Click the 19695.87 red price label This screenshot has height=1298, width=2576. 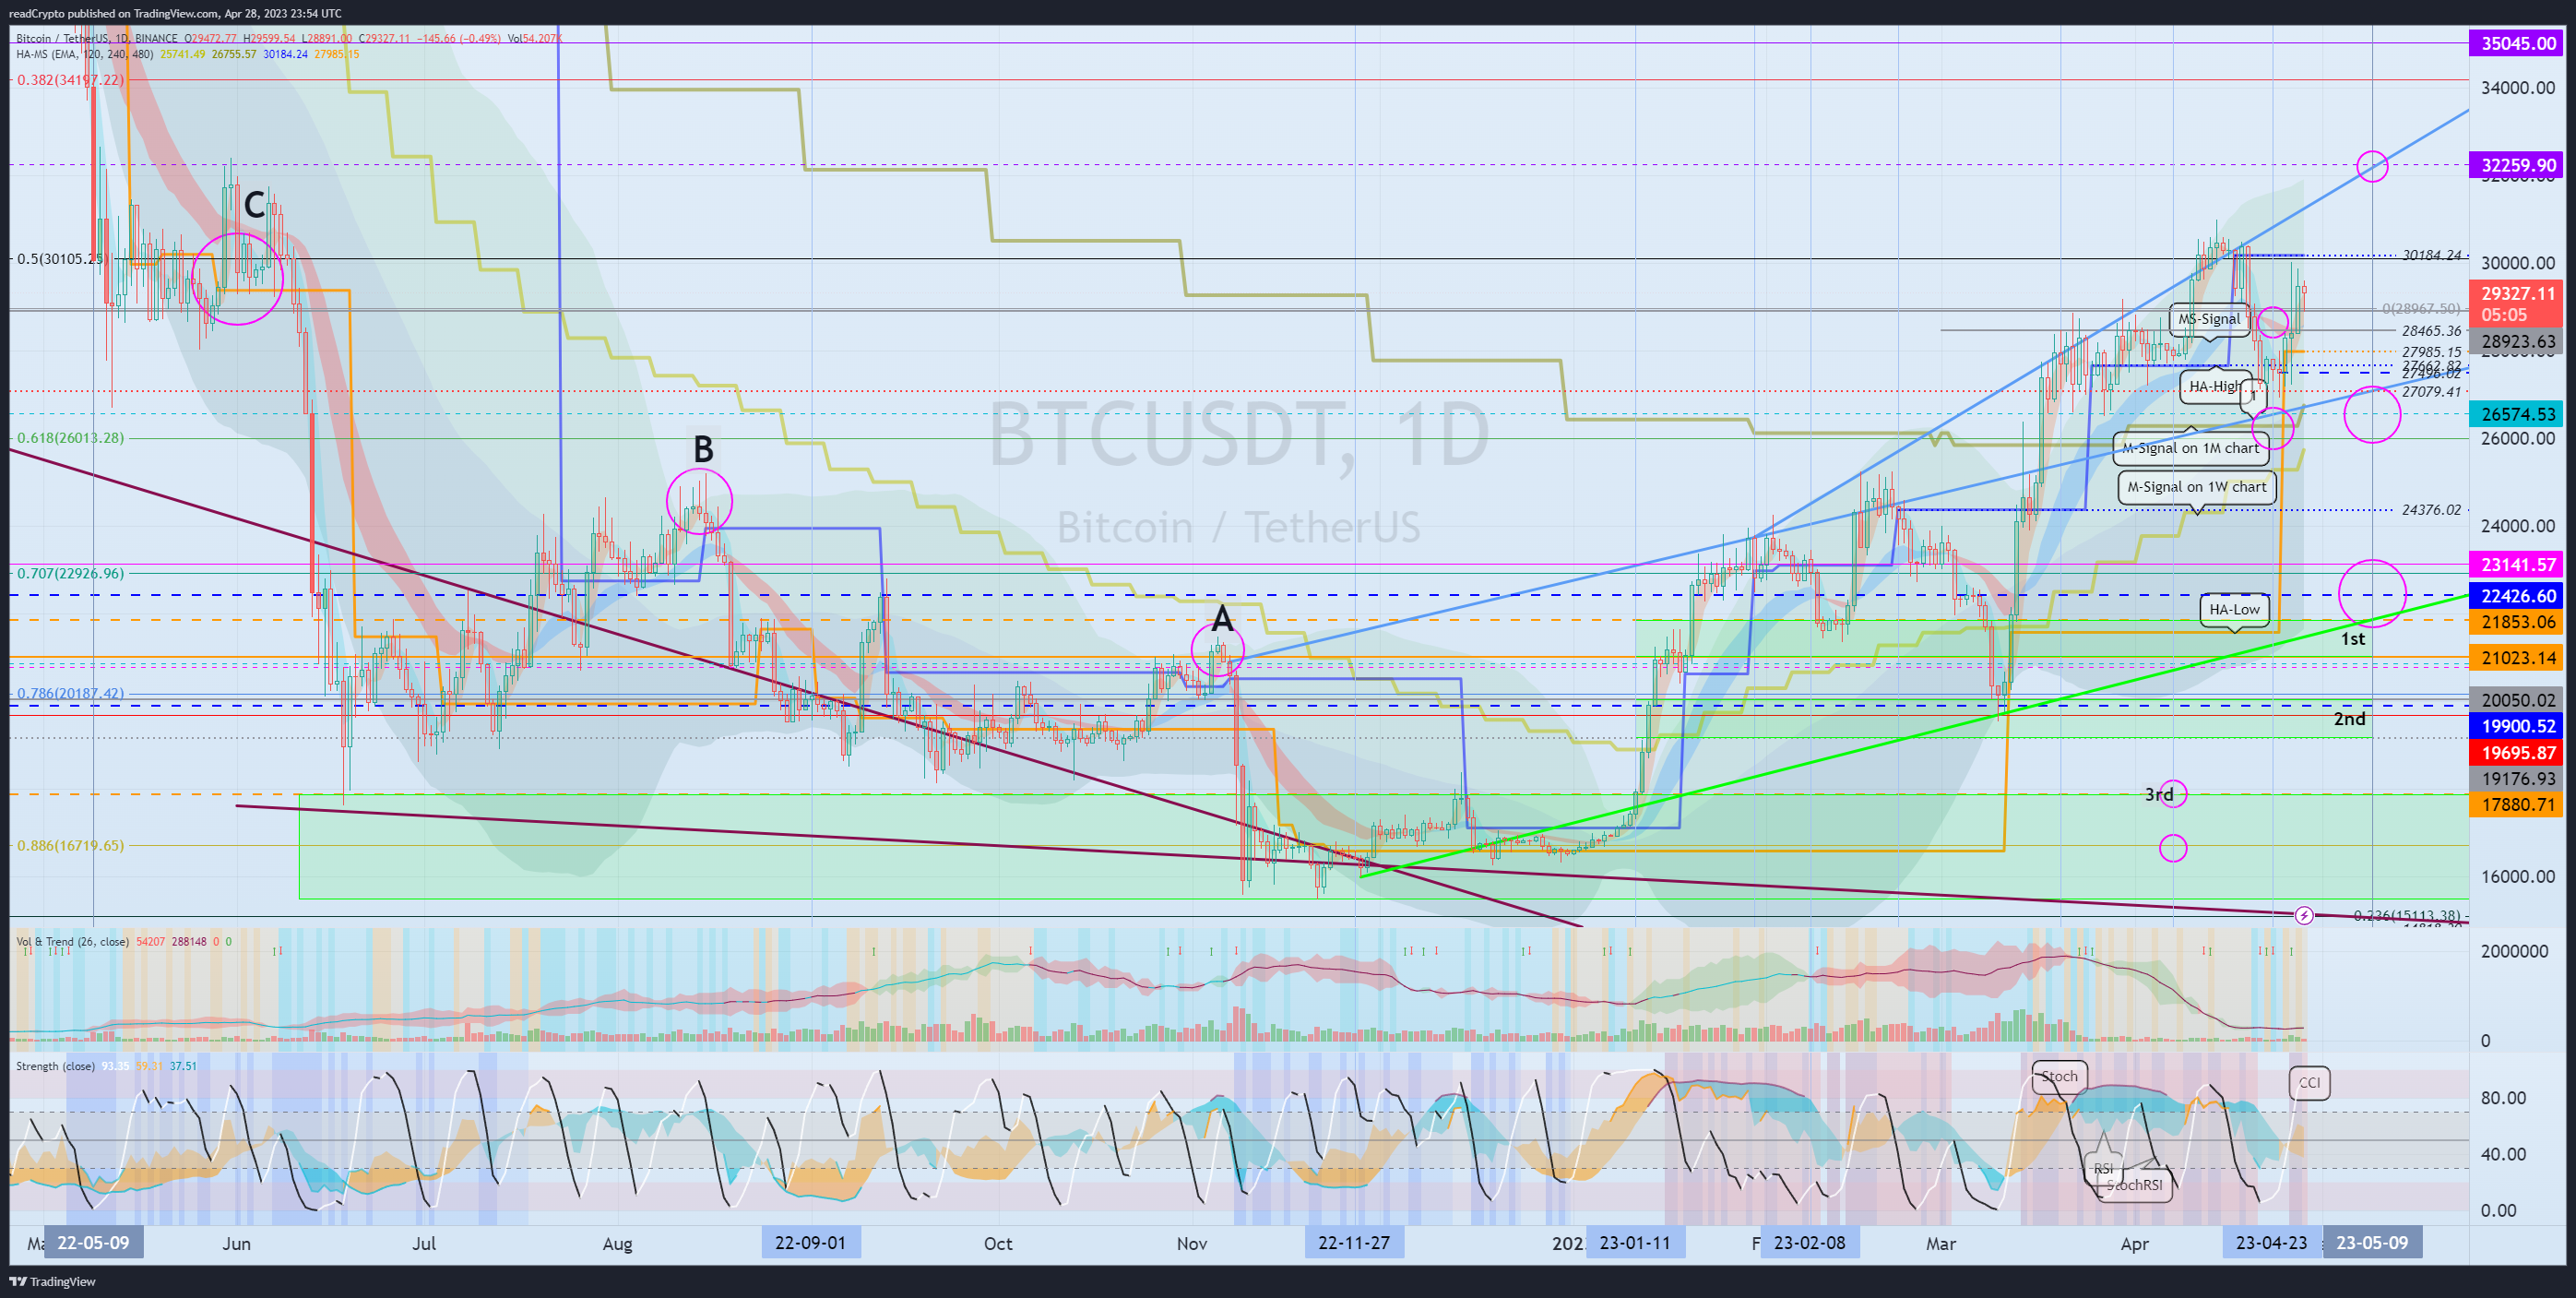(x=2516, y=752)
